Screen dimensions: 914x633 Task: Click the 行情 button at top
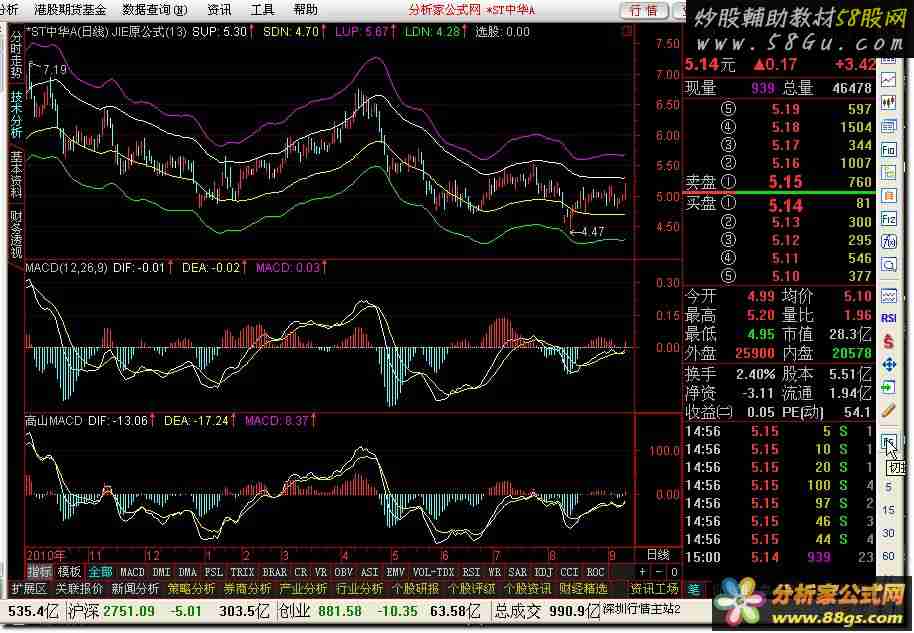coord(644,10)
